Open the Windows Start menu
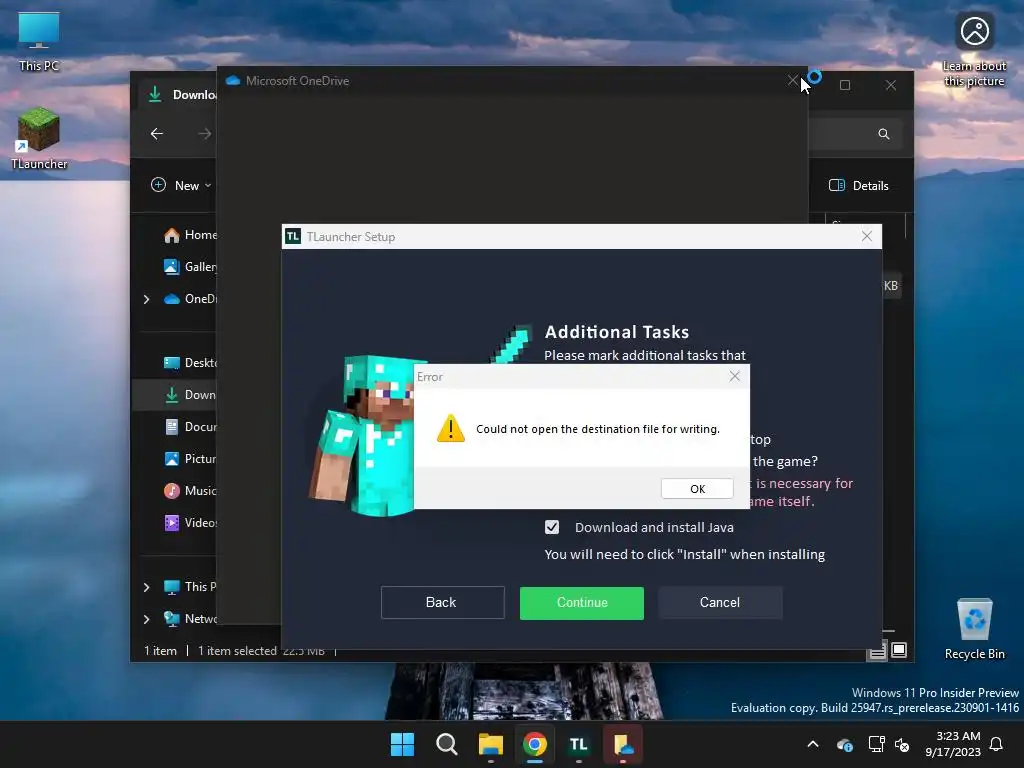This screenshot has height=768, width=1024. 402,744
